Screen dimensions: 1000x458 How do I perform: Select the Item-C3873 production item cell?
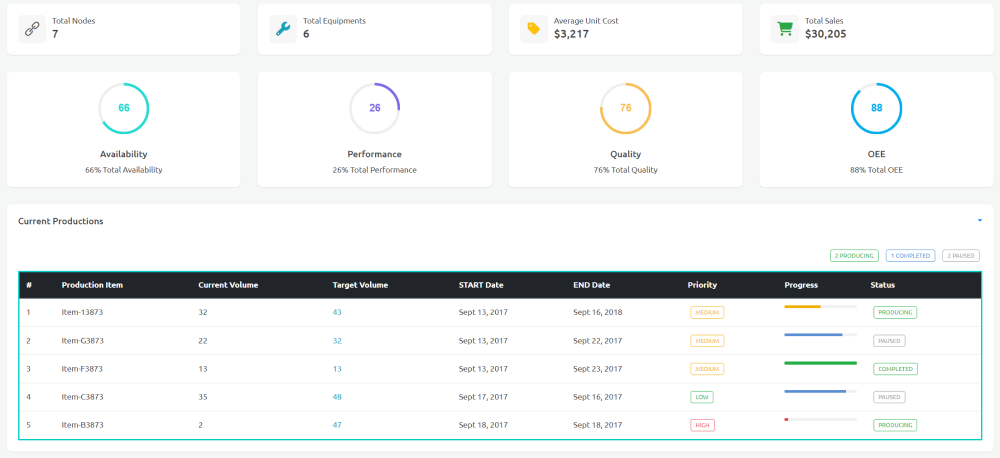tap(82, 397)
